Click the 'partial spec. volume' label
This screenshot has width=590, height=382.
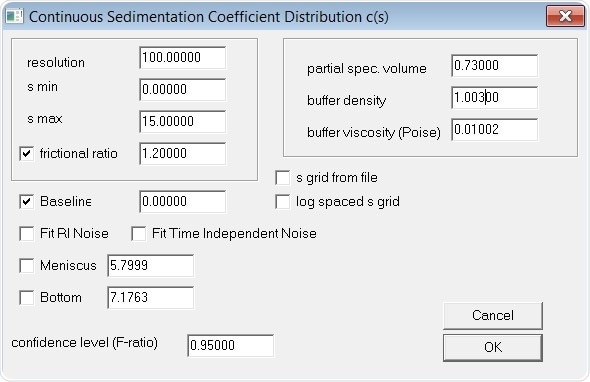[x=367, y=69]
